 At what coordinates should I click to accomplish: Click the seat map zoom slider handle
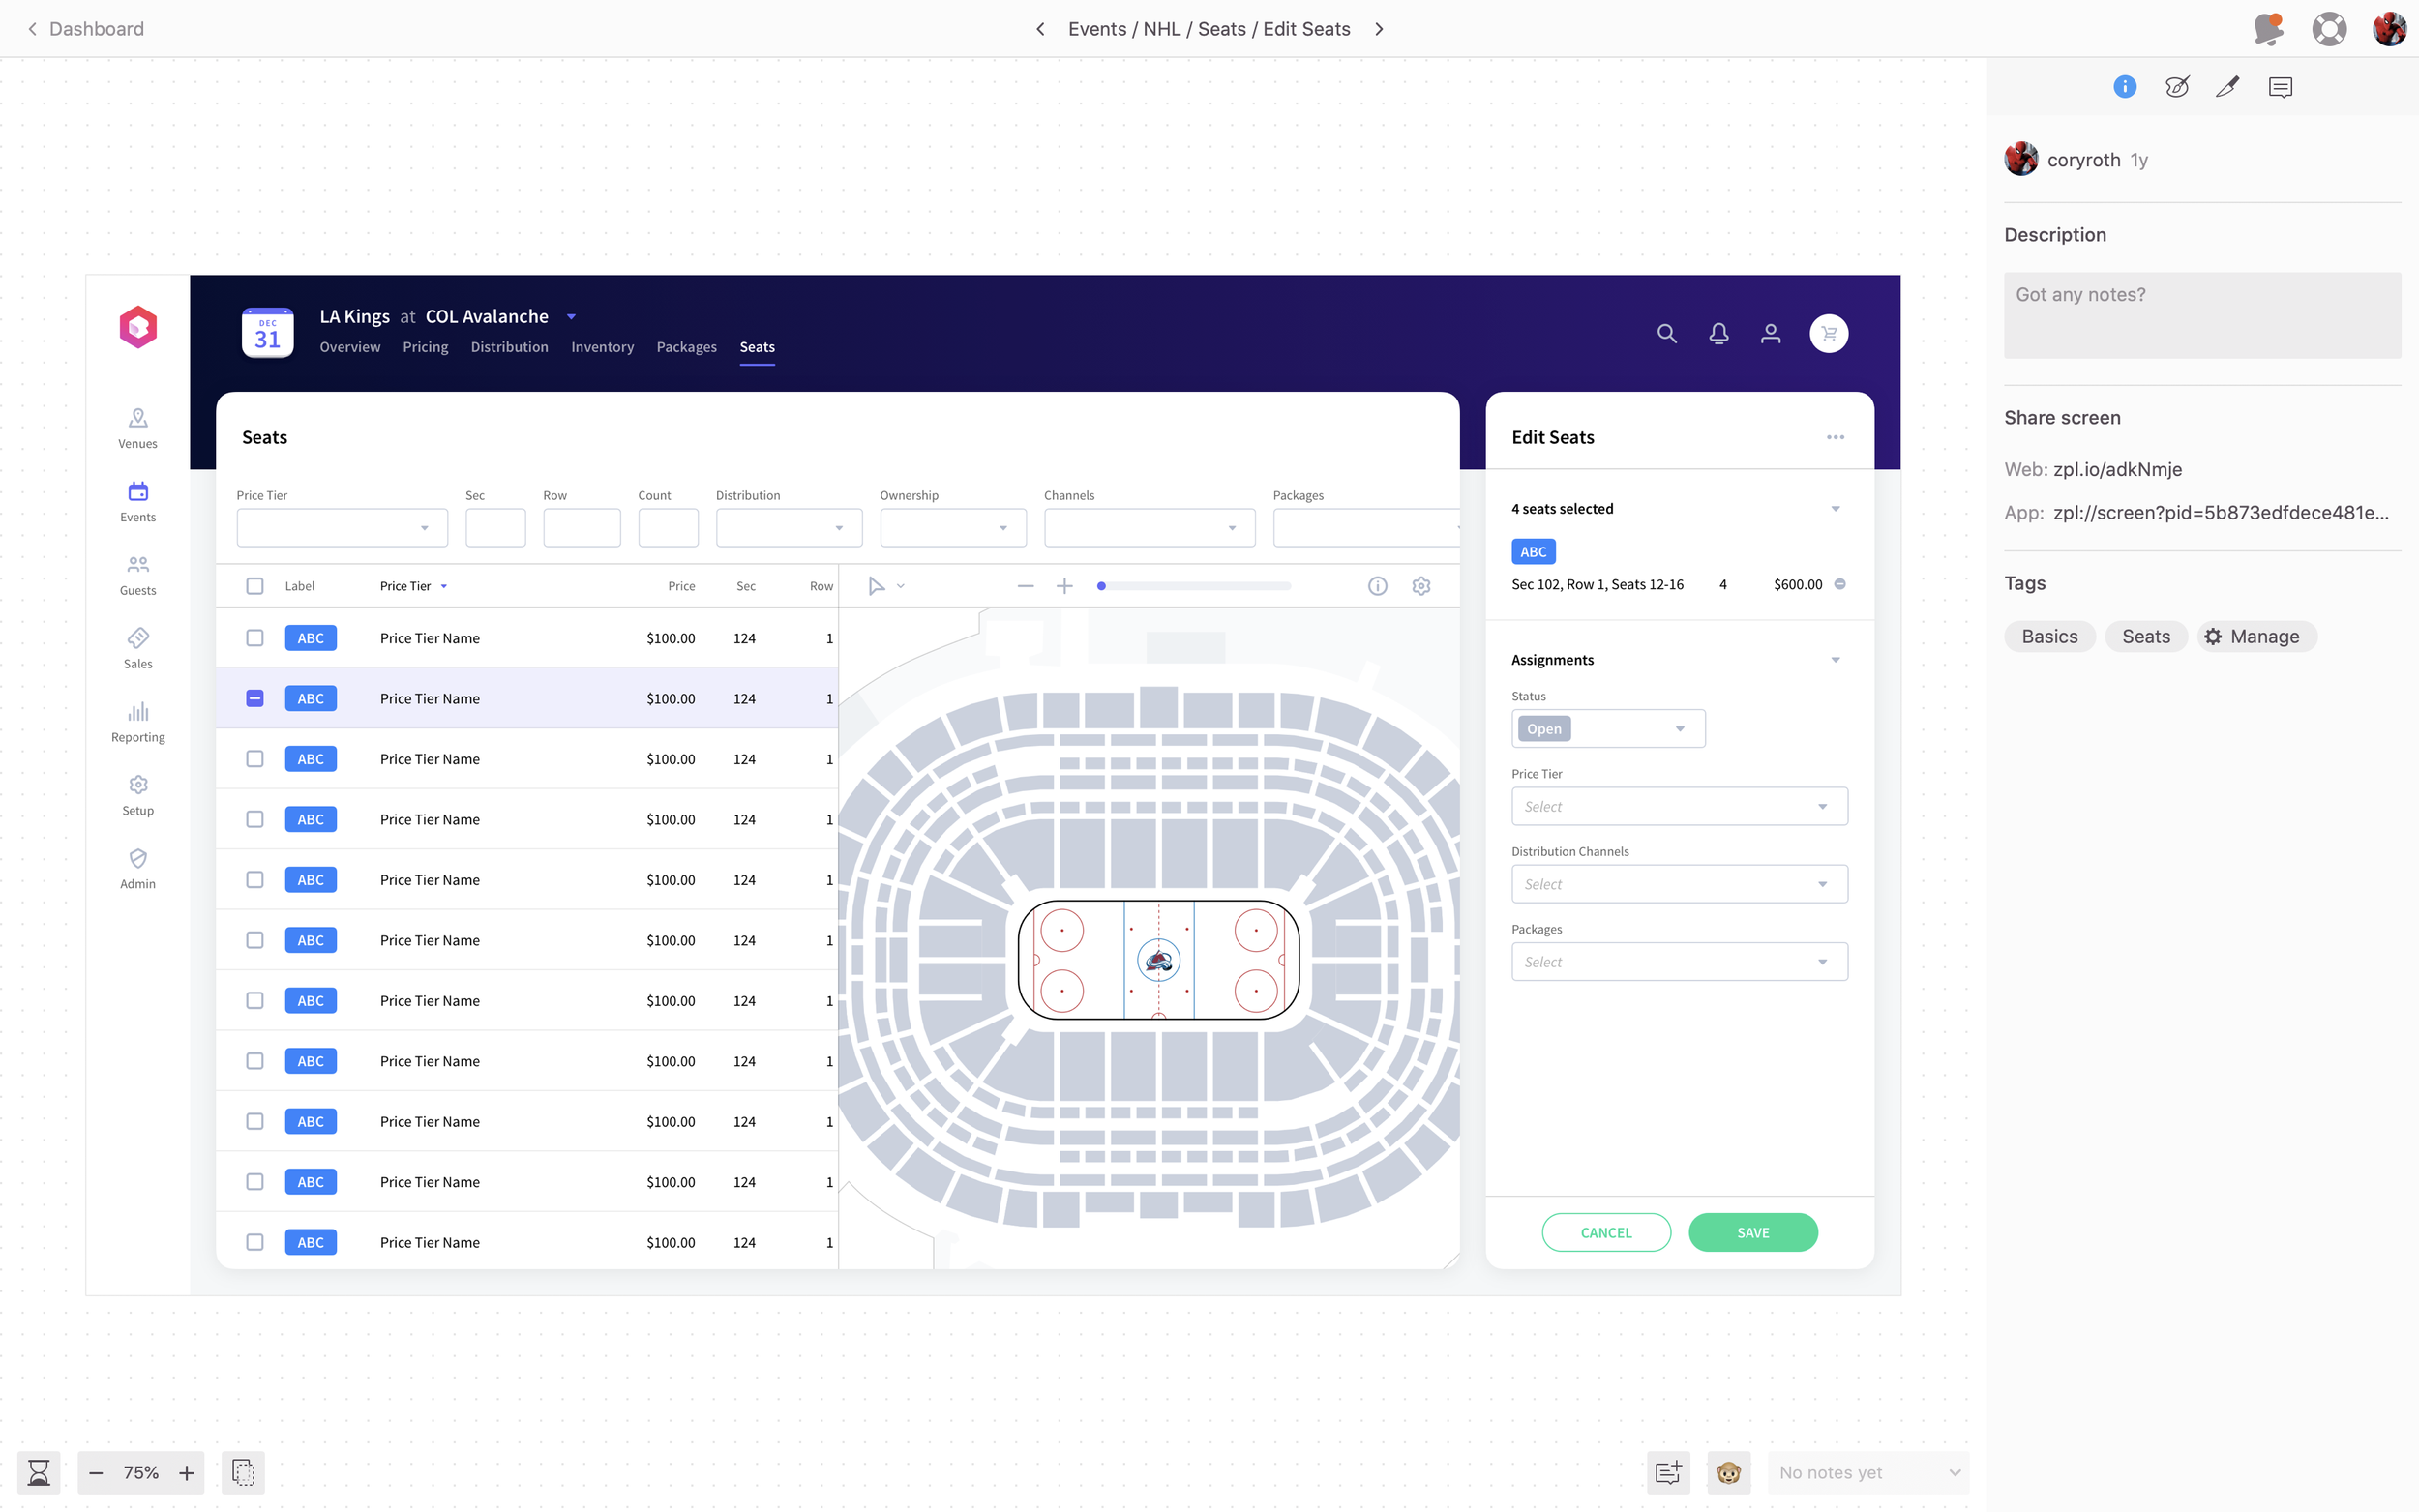click(1101, 586)
